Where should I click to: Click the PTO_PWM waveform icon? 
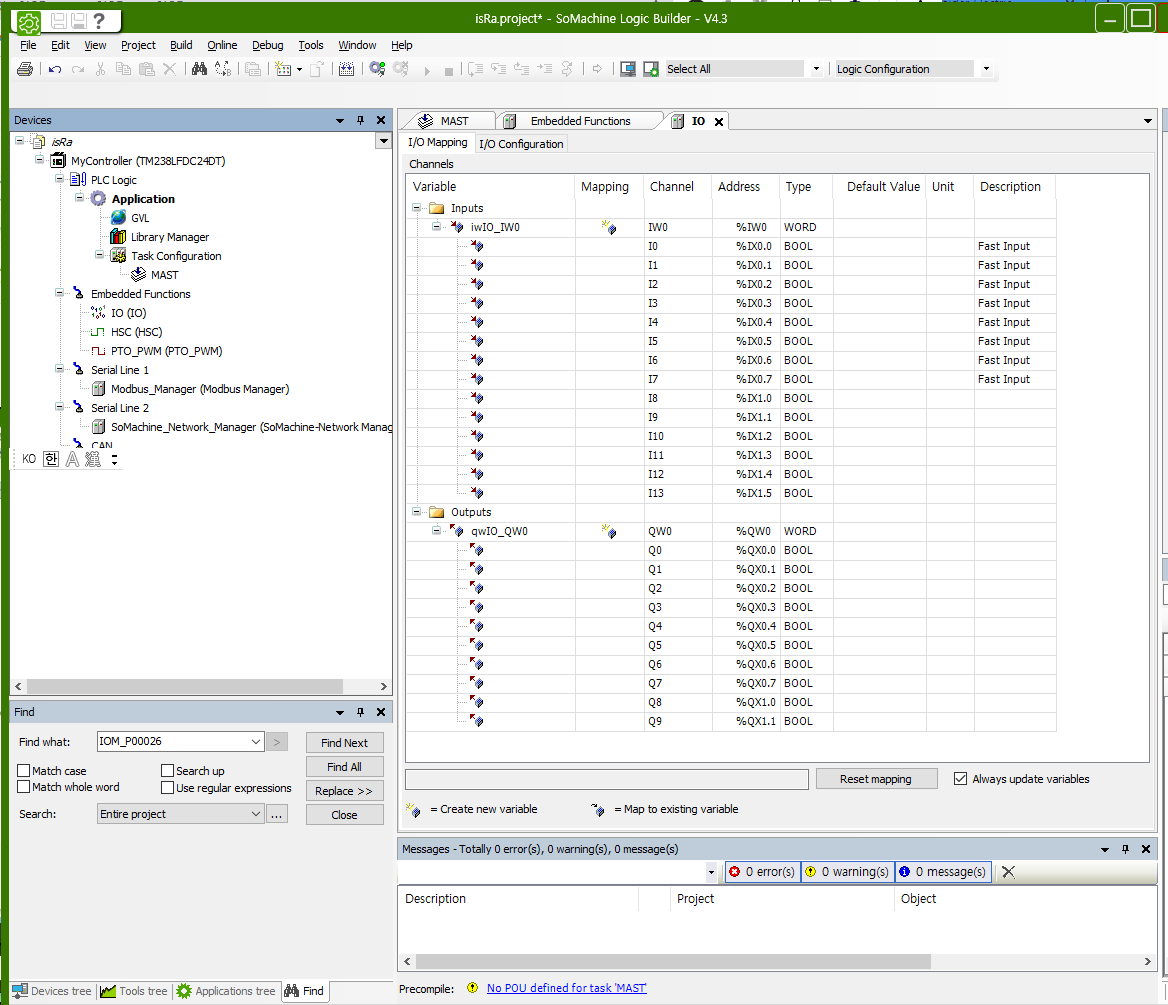tap(98, 351)
